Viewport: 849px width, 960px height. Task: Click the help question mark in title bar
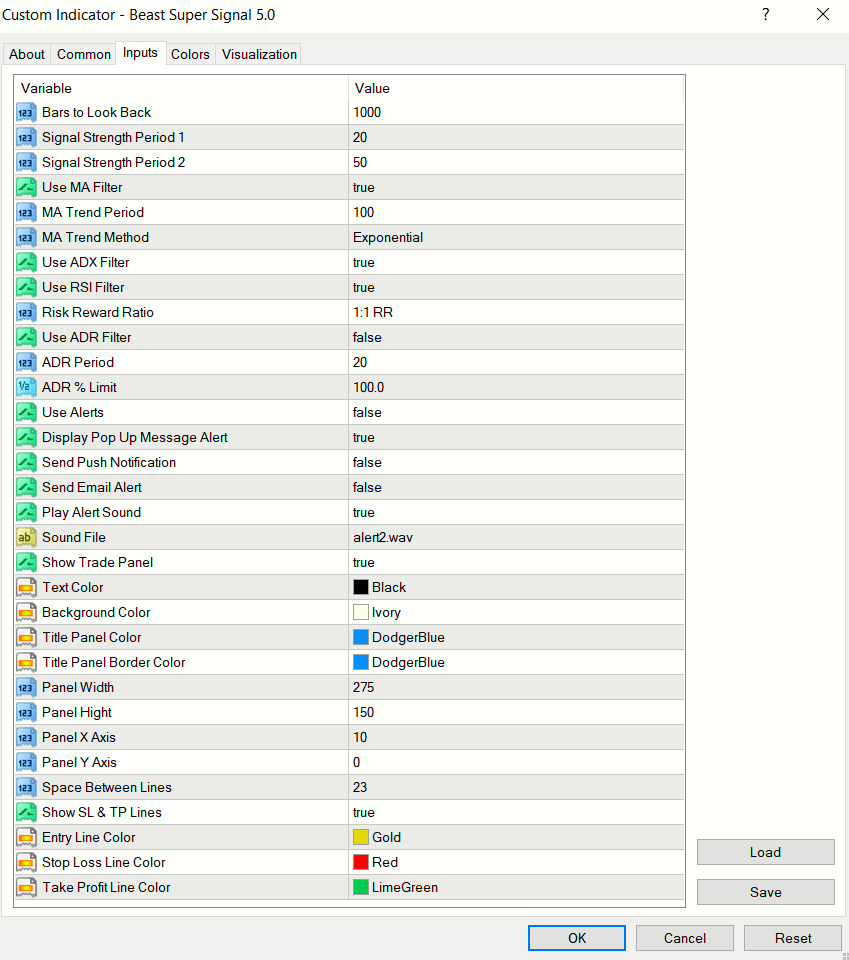tap(766, 15)
